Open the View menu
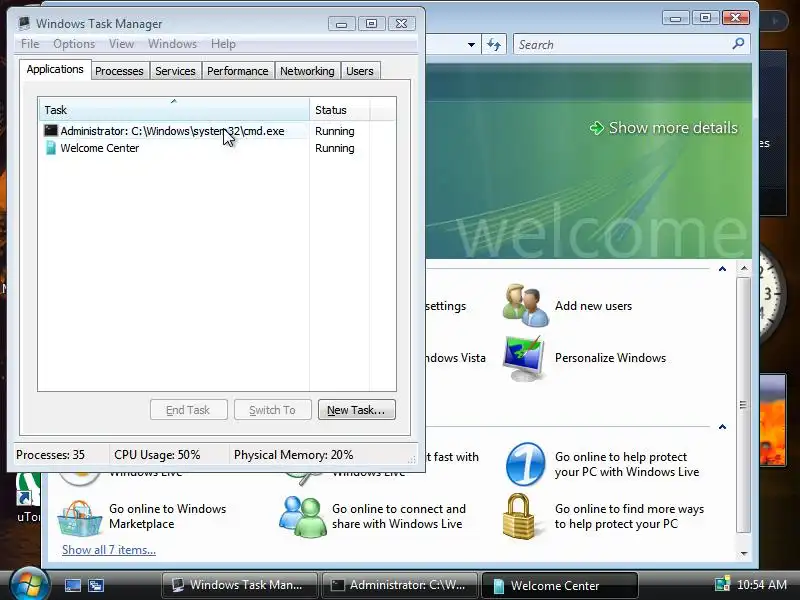Viewport: 800px width, 600px height. click(x=121, y=44)
